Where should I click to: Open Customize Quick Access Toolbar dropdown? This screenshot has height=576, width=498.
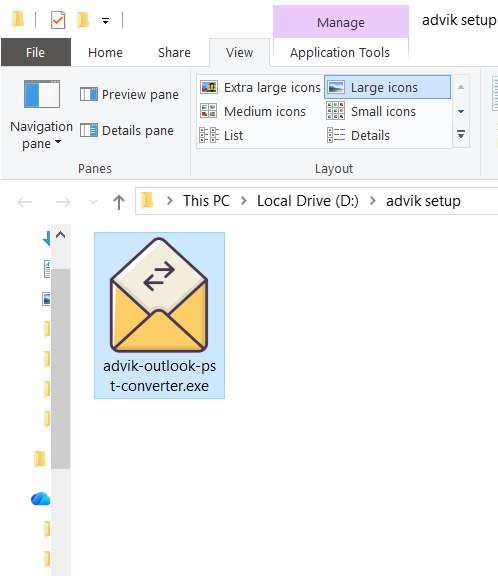(x=105, y=21)
